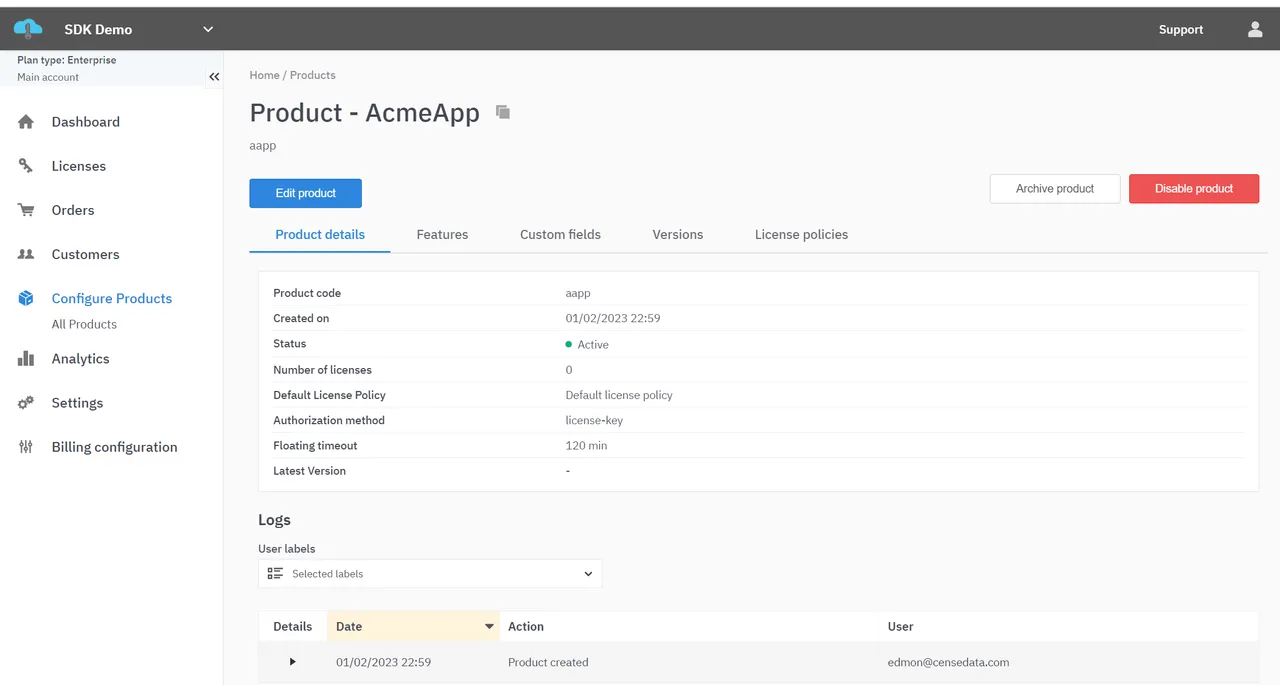Viewport: 1280px width, 685px height.
Task: Expand the SDK Demo account dropdown
Action: (207, 29)
